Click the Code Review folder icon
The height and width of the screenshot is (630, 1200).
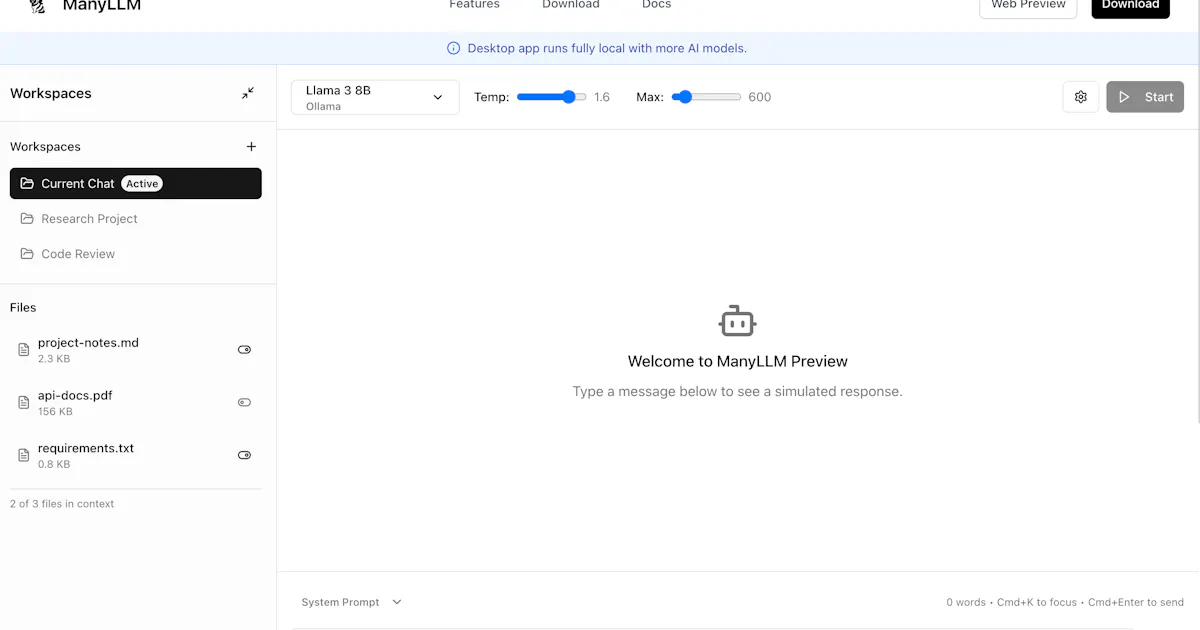(x=27, y=253)
